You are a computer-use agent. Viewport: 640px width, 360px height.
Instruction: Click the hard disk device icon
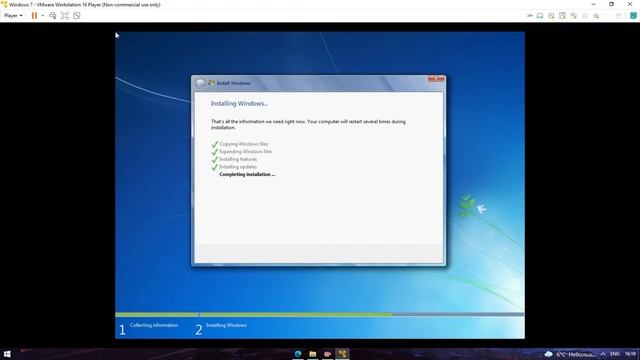[x=540, y=16]
